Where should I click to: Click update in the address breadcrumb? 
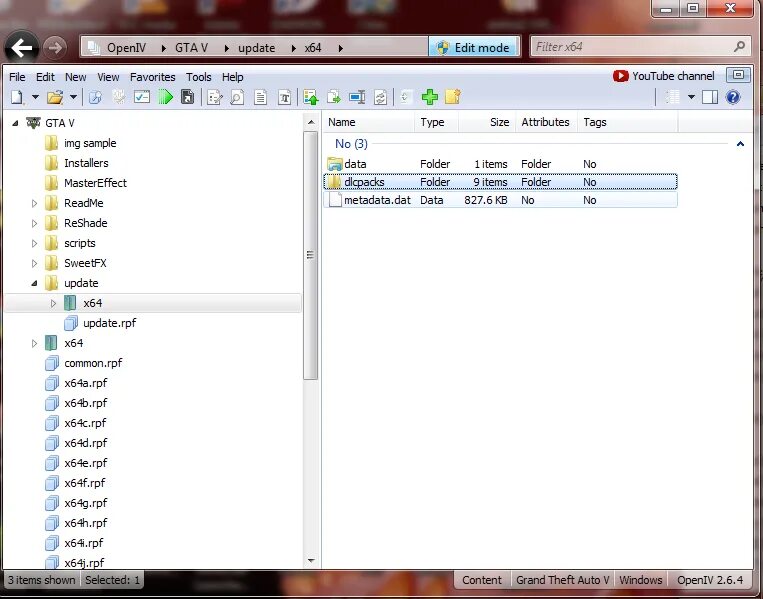[256, 48]
